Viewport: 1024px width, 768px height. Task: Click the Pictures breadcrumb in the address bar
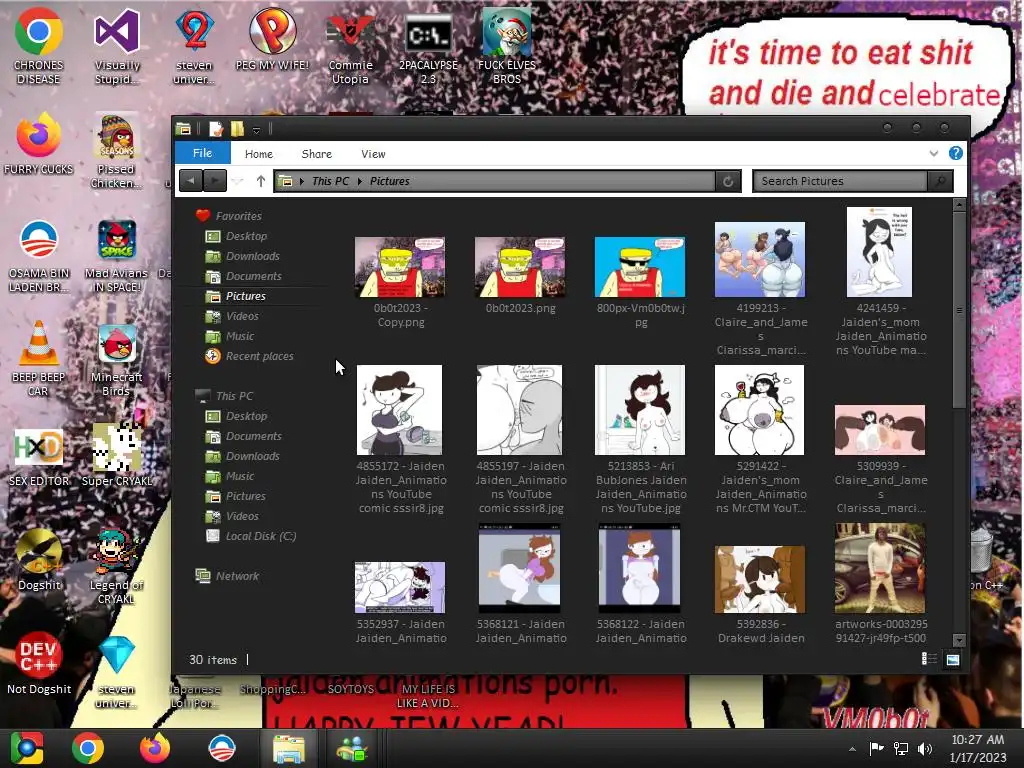[390, 181]
